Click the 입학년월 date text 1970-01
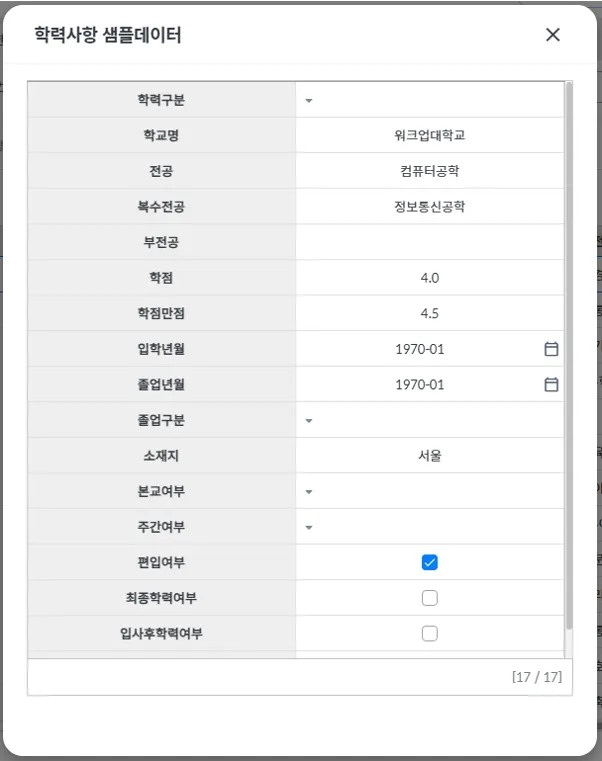Image resolution: width=602 pixels, height=761 pixels. coord(419,349)
